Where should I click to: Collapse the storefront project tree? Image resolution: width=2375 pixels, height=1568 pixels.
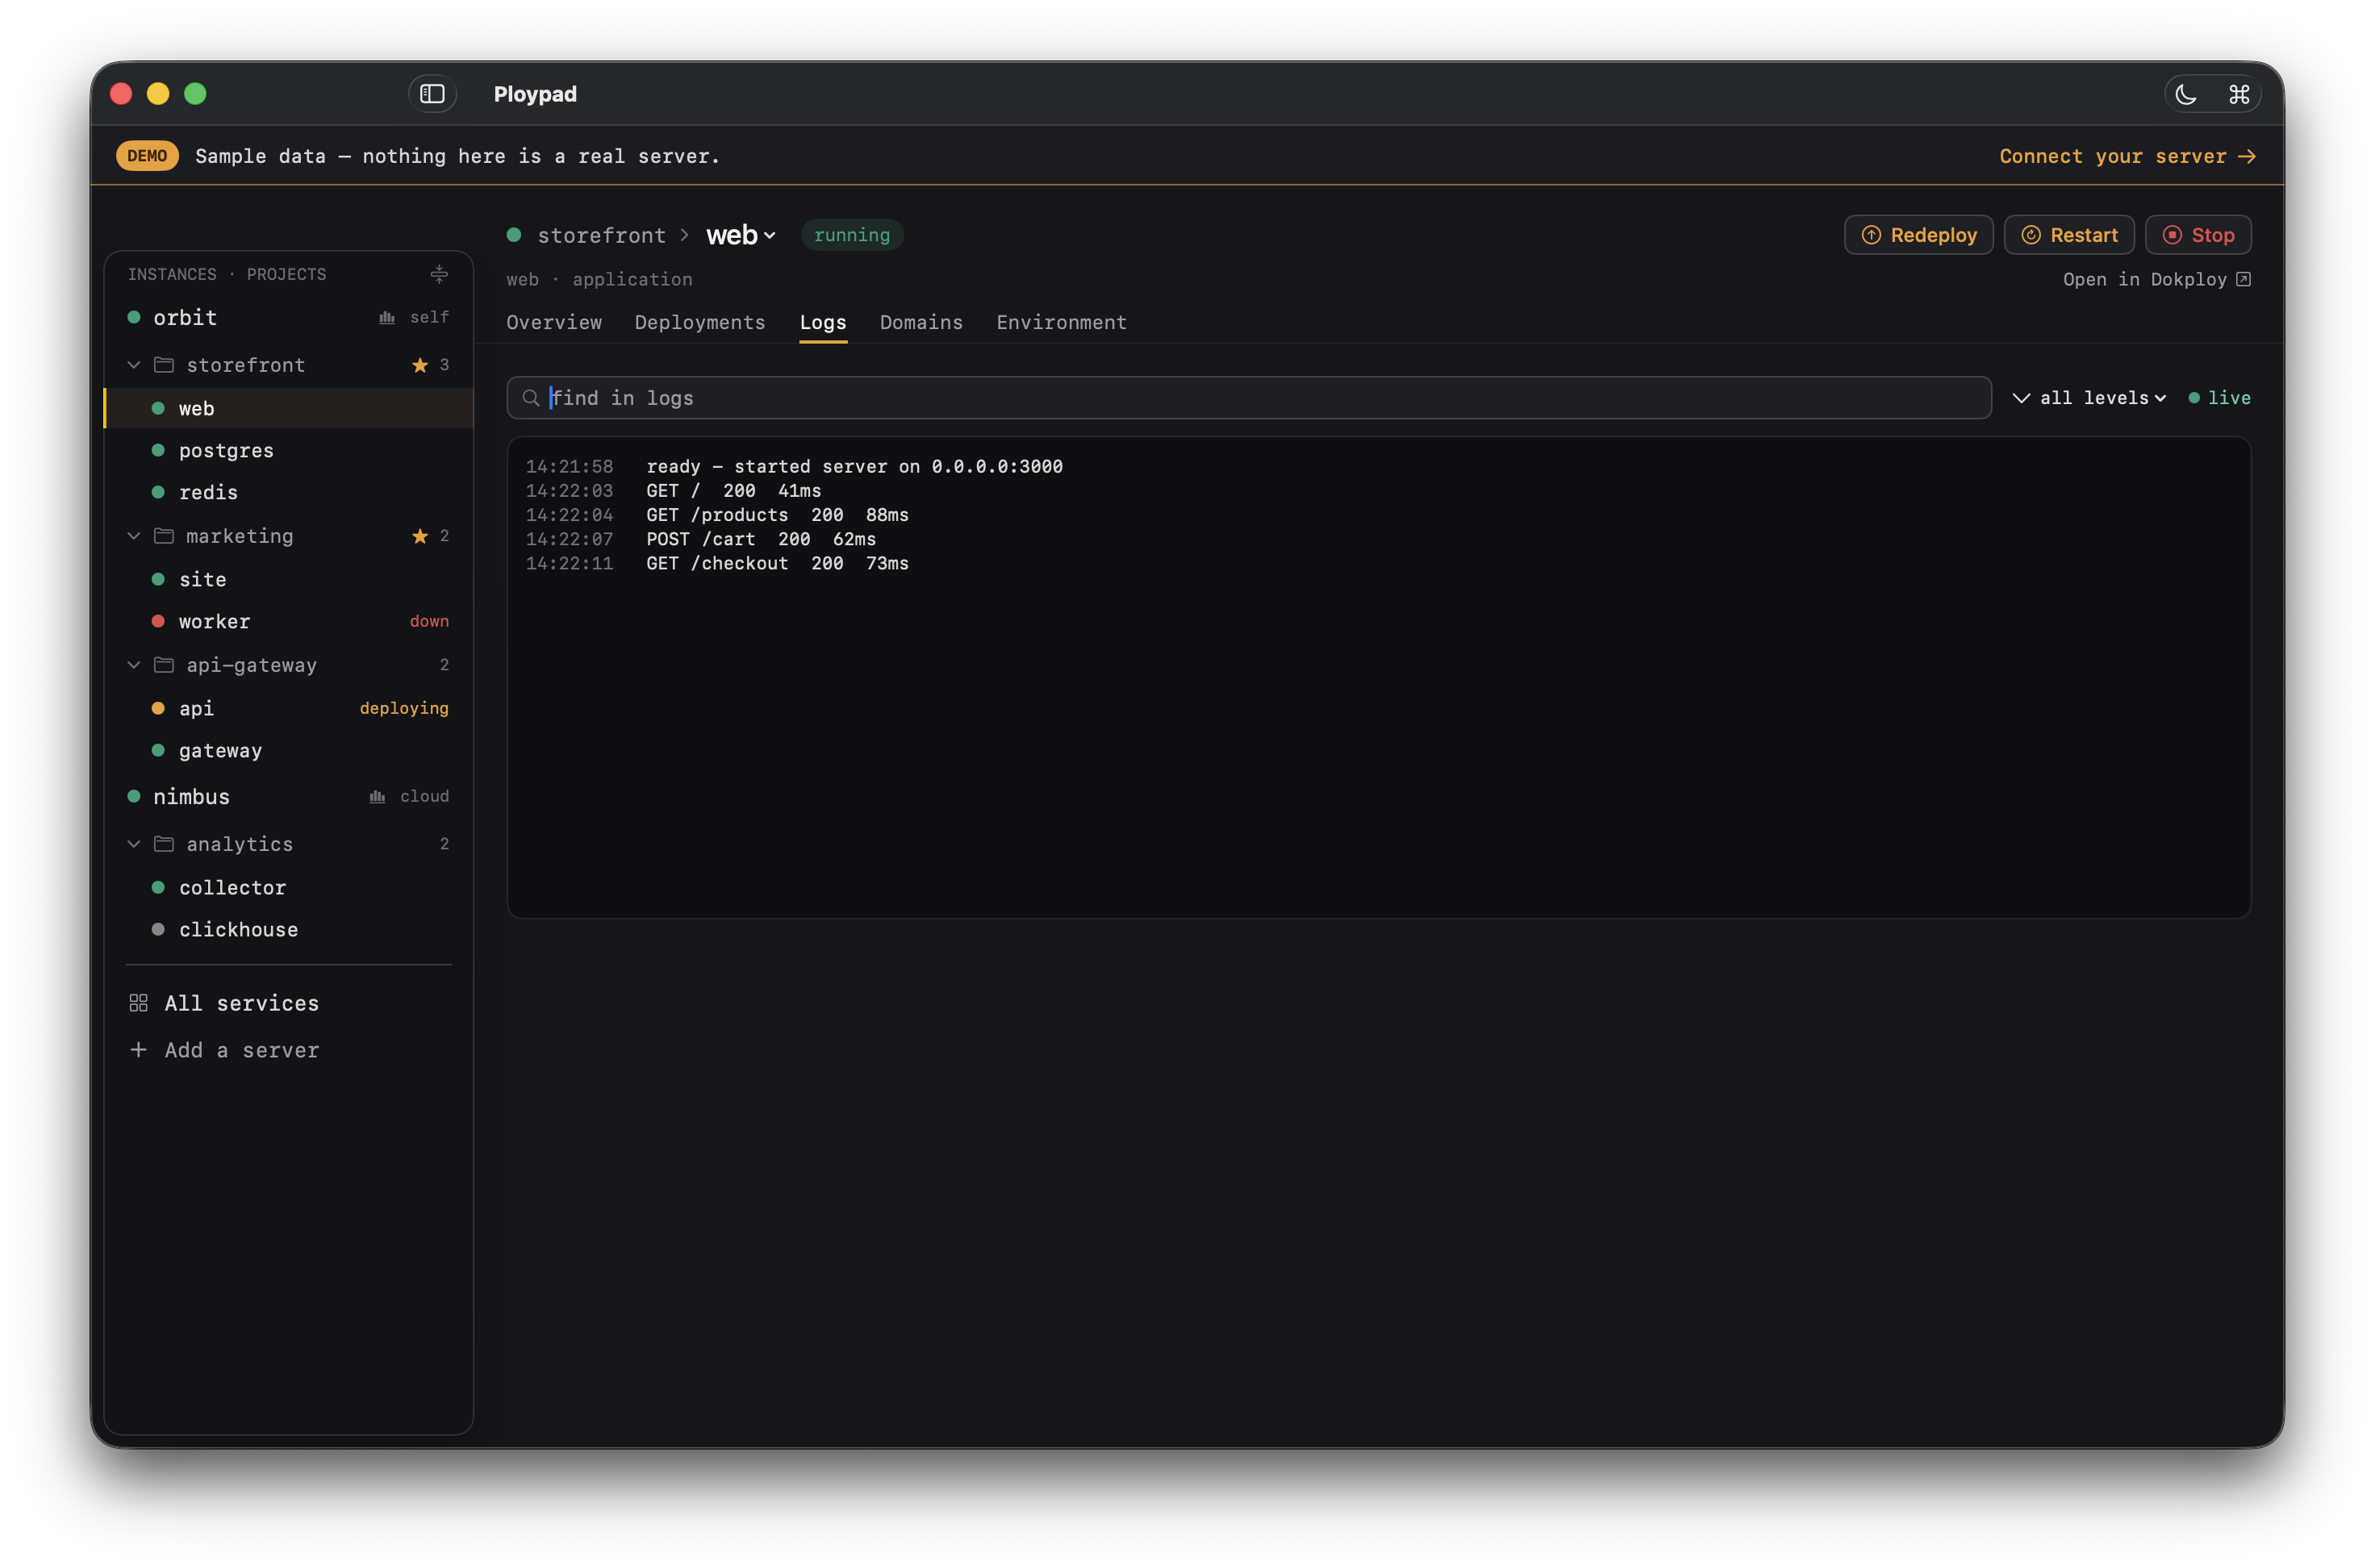coord(134,365)
